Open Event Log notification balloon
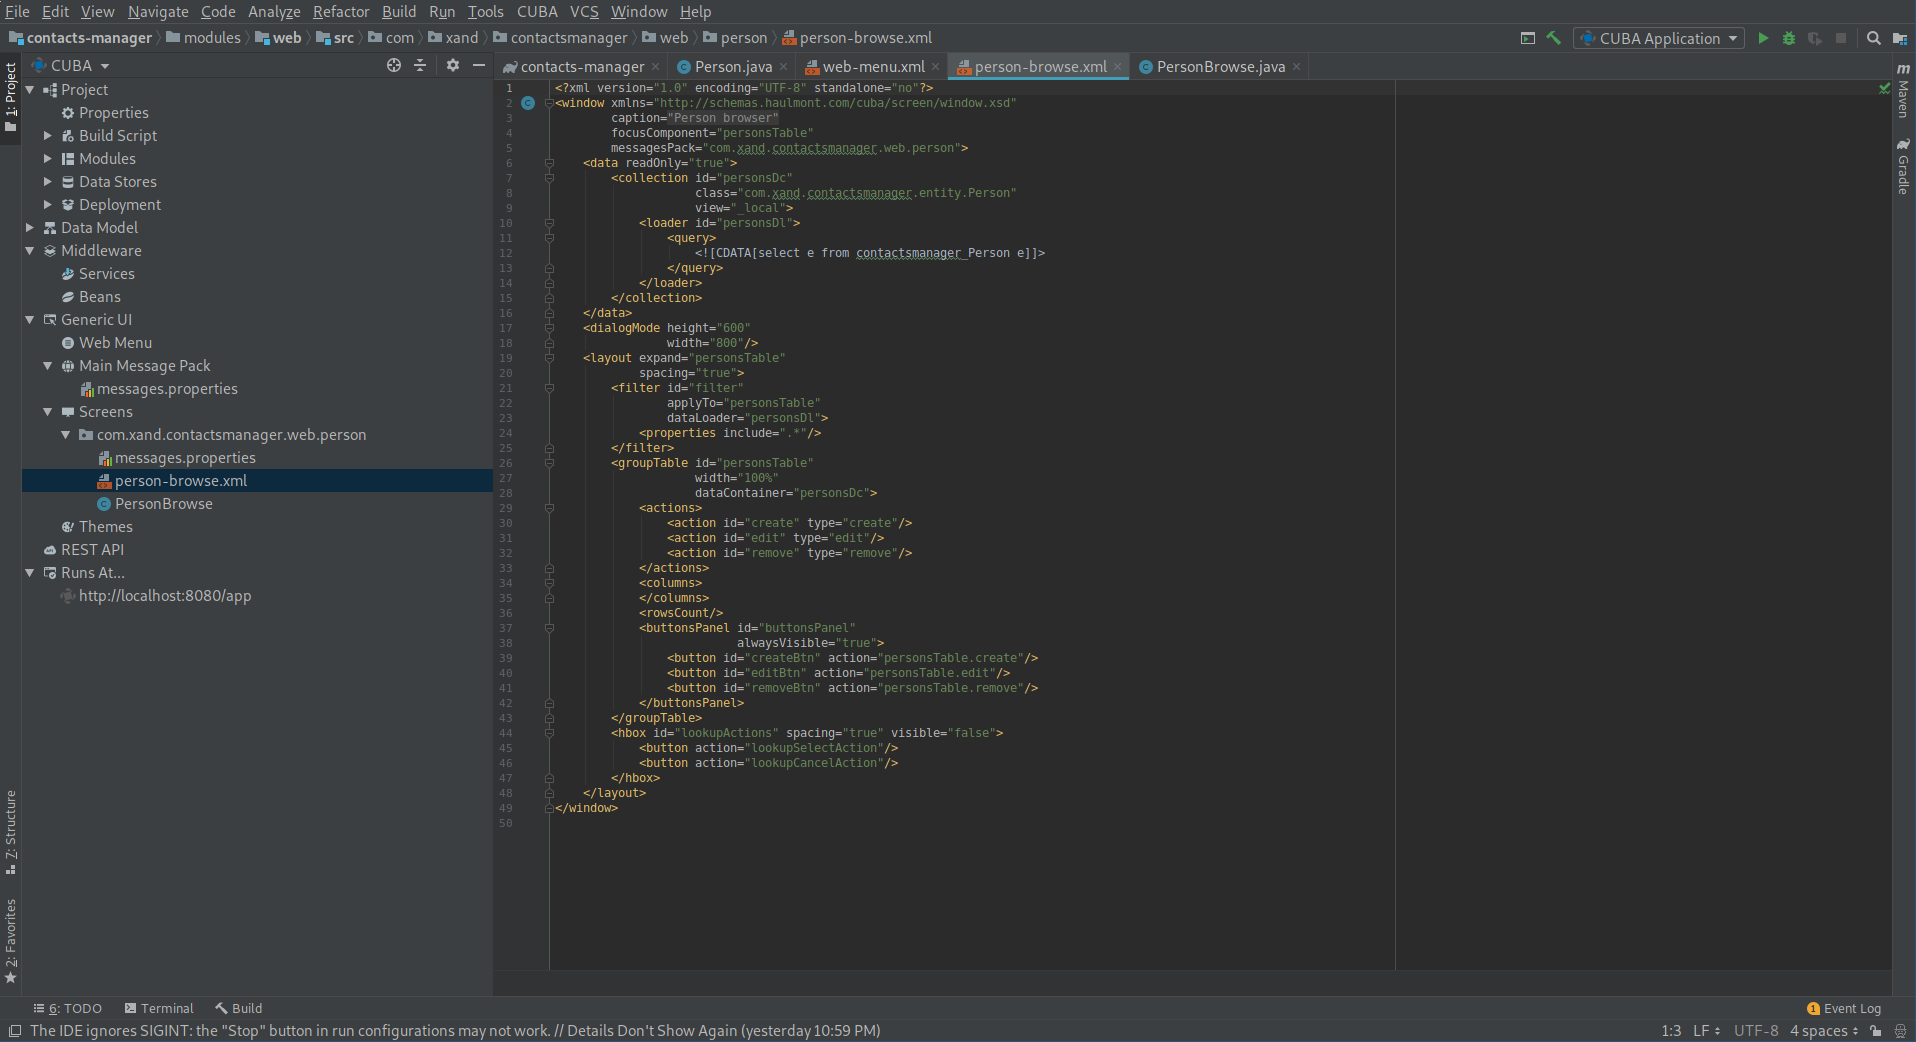Viewport: 1916px width, 1042px height. point(1844,1008)
